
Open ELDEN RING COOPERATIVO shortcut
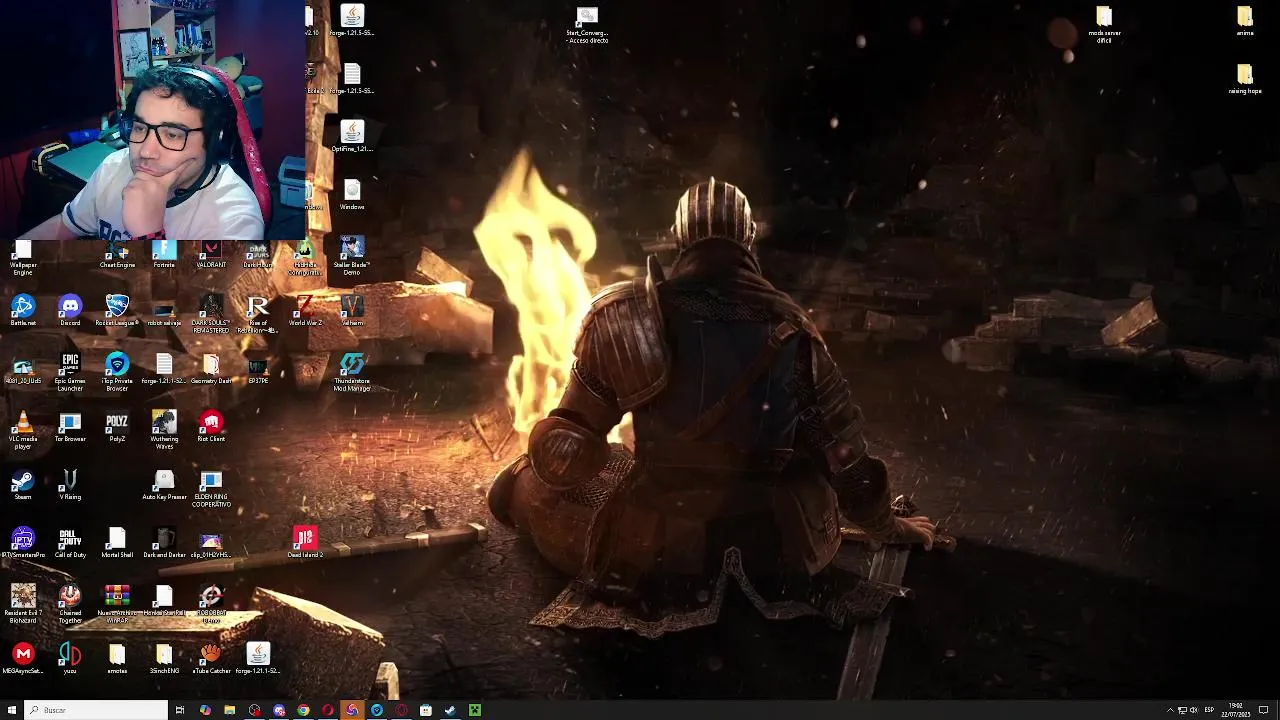[x=211, y=488]
